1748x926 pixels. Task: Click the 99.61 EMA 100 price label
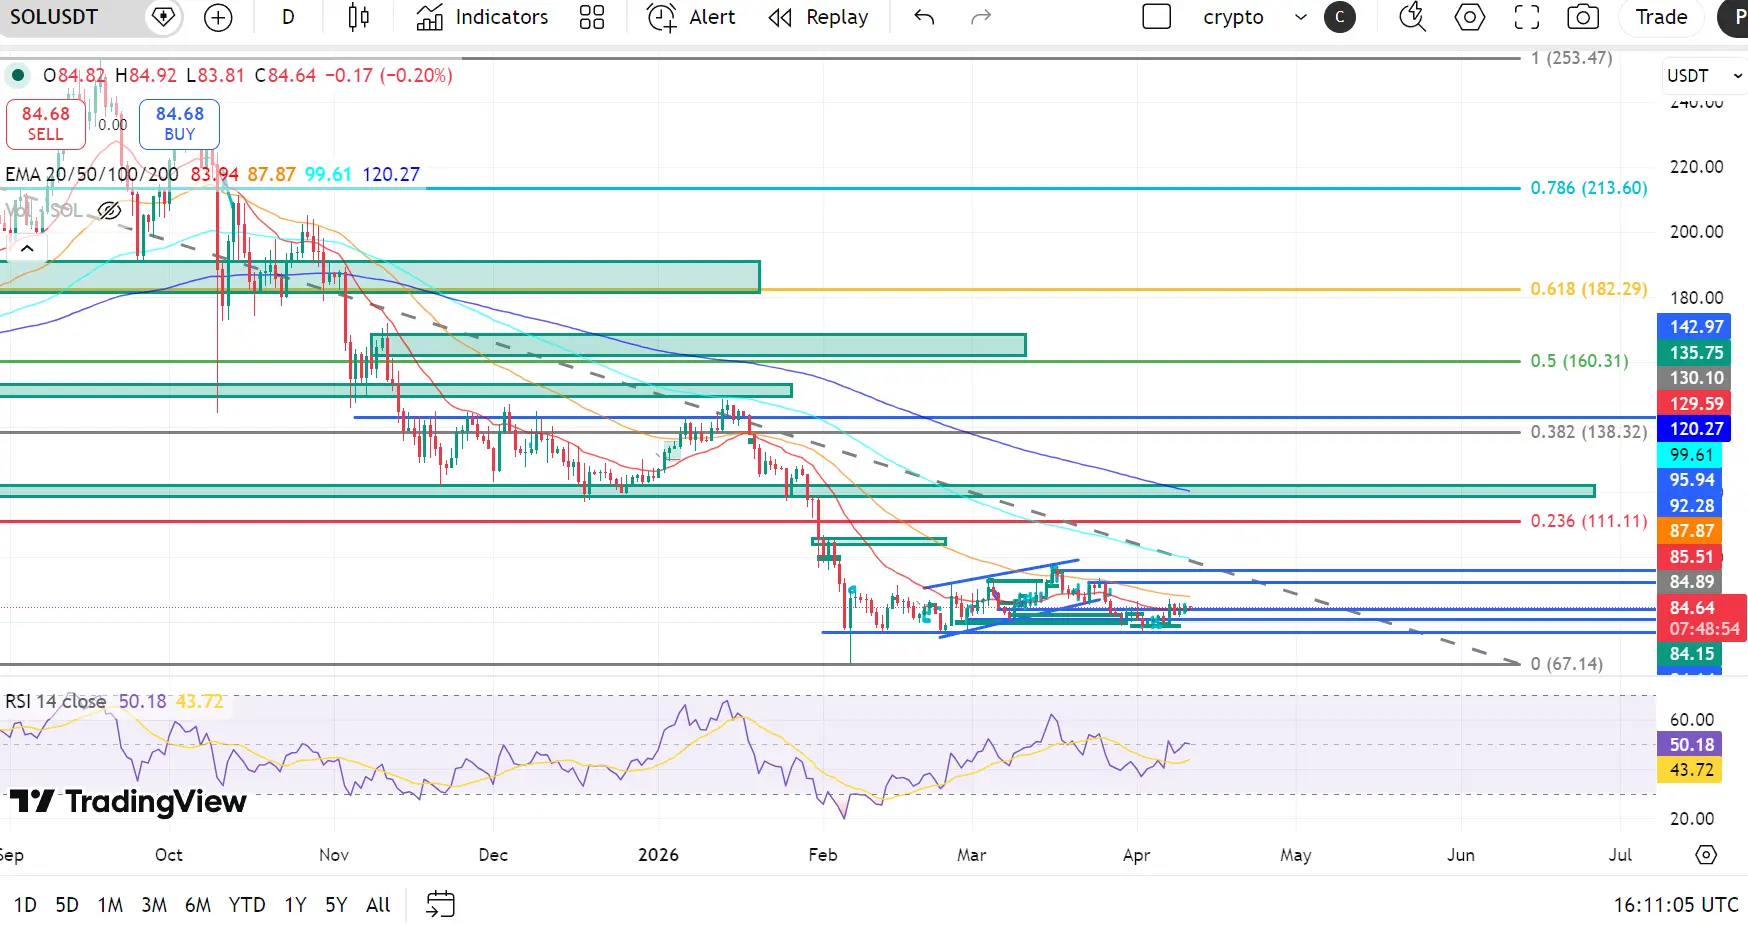[1690, 455]
